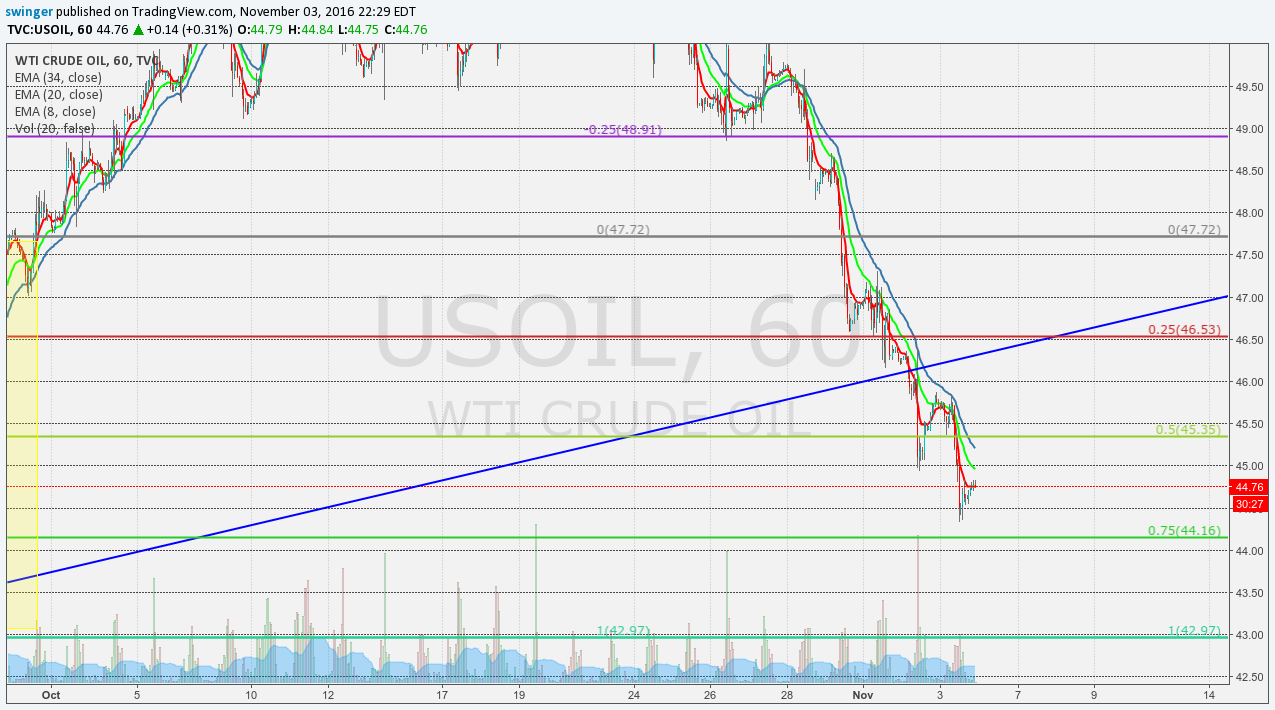Click the red current price tag "44.76"
The height and width of the screenshot is (710, 1275).
pos(1250,487)
